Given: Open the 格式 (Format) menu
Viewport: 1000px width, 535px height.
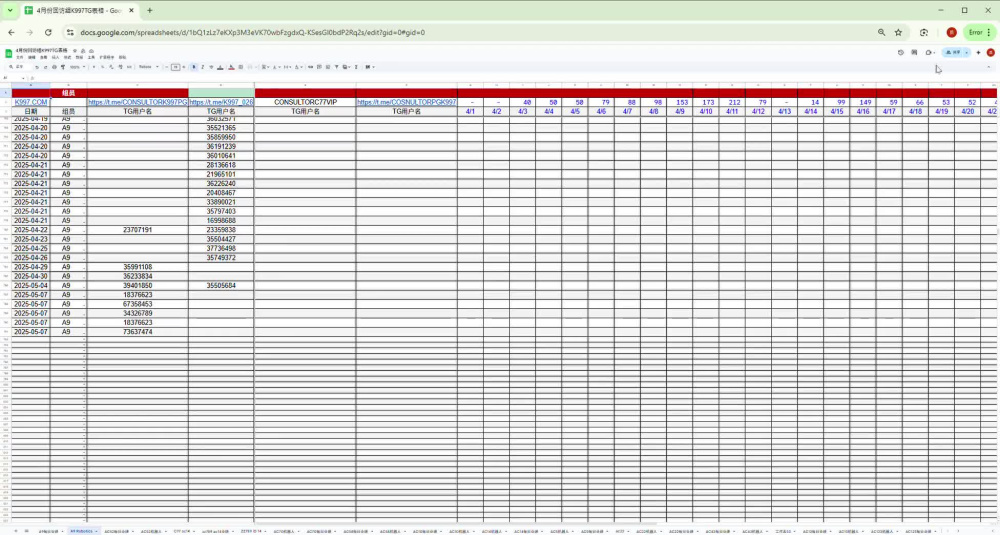Looking at the screenshot, I should [x=67, y=57].
